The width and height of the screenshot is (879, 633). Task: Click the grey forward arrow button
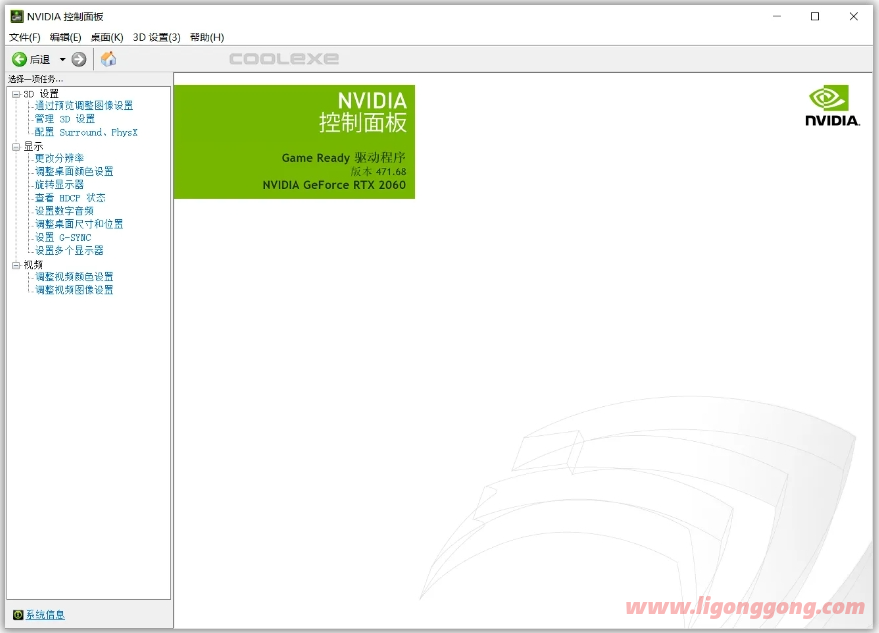(x=79, y=59)
